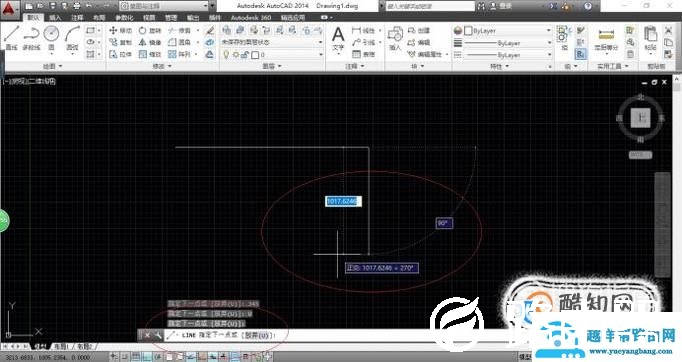Switch to the Annotate (注释) ribbon tab

tap(77, 18)
